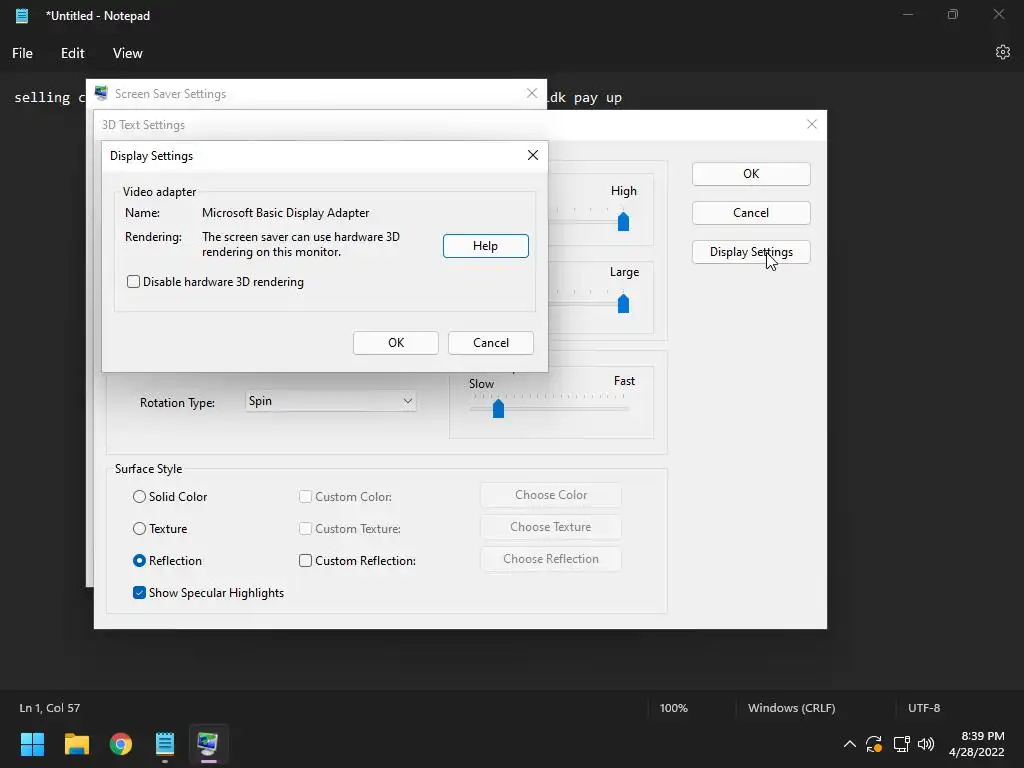
Task: Open Notepad settings gear icon
Action: pos(1002,52)
